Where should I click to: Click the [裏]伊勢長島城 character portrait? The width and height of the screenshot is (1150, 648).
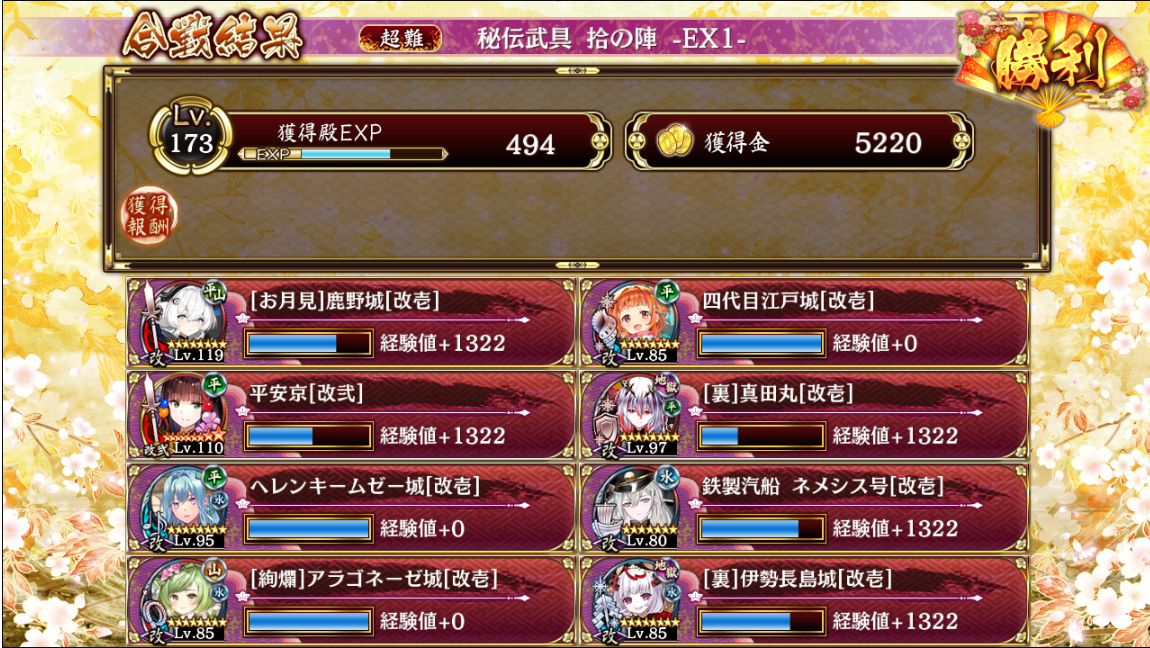[636, 601]
